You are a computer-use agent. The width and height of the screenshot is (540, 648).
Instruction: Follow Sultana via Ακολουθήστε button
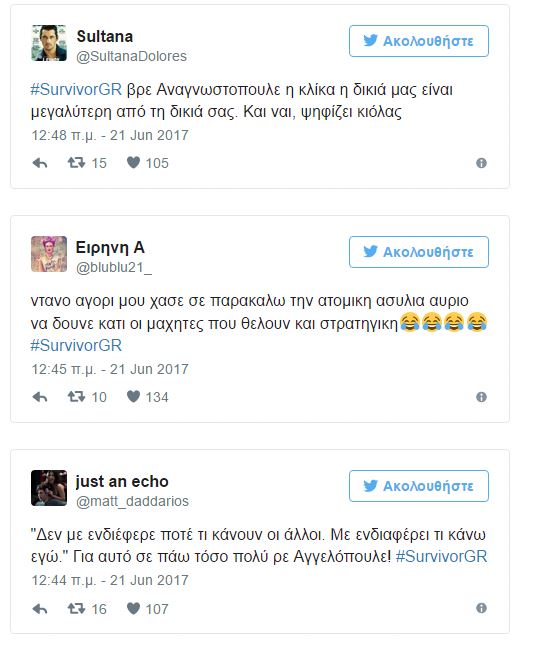[x=419, y=41]
